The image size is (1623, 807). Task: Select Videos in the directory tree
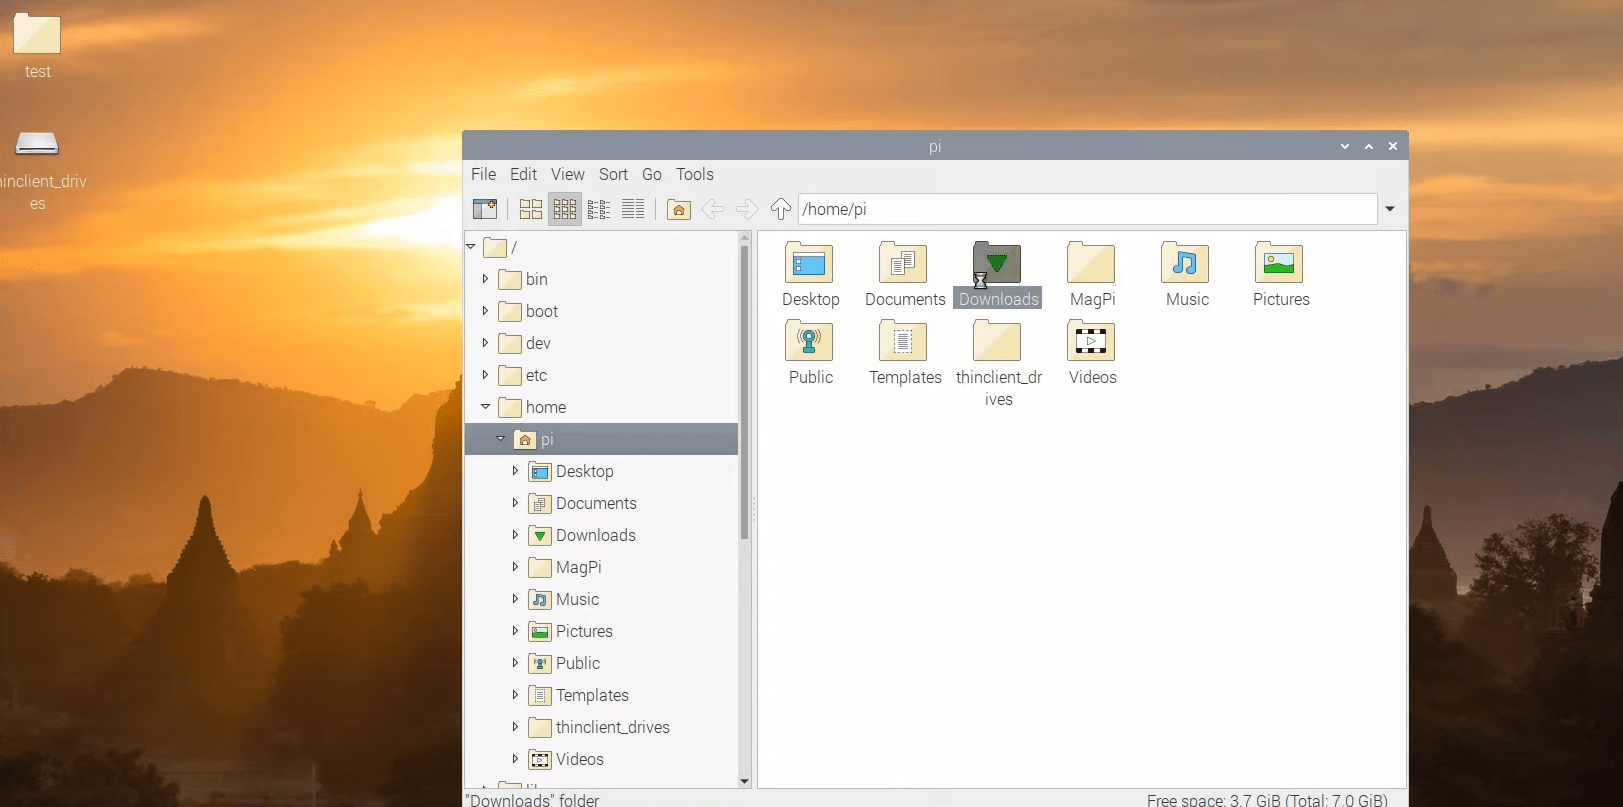580,759
